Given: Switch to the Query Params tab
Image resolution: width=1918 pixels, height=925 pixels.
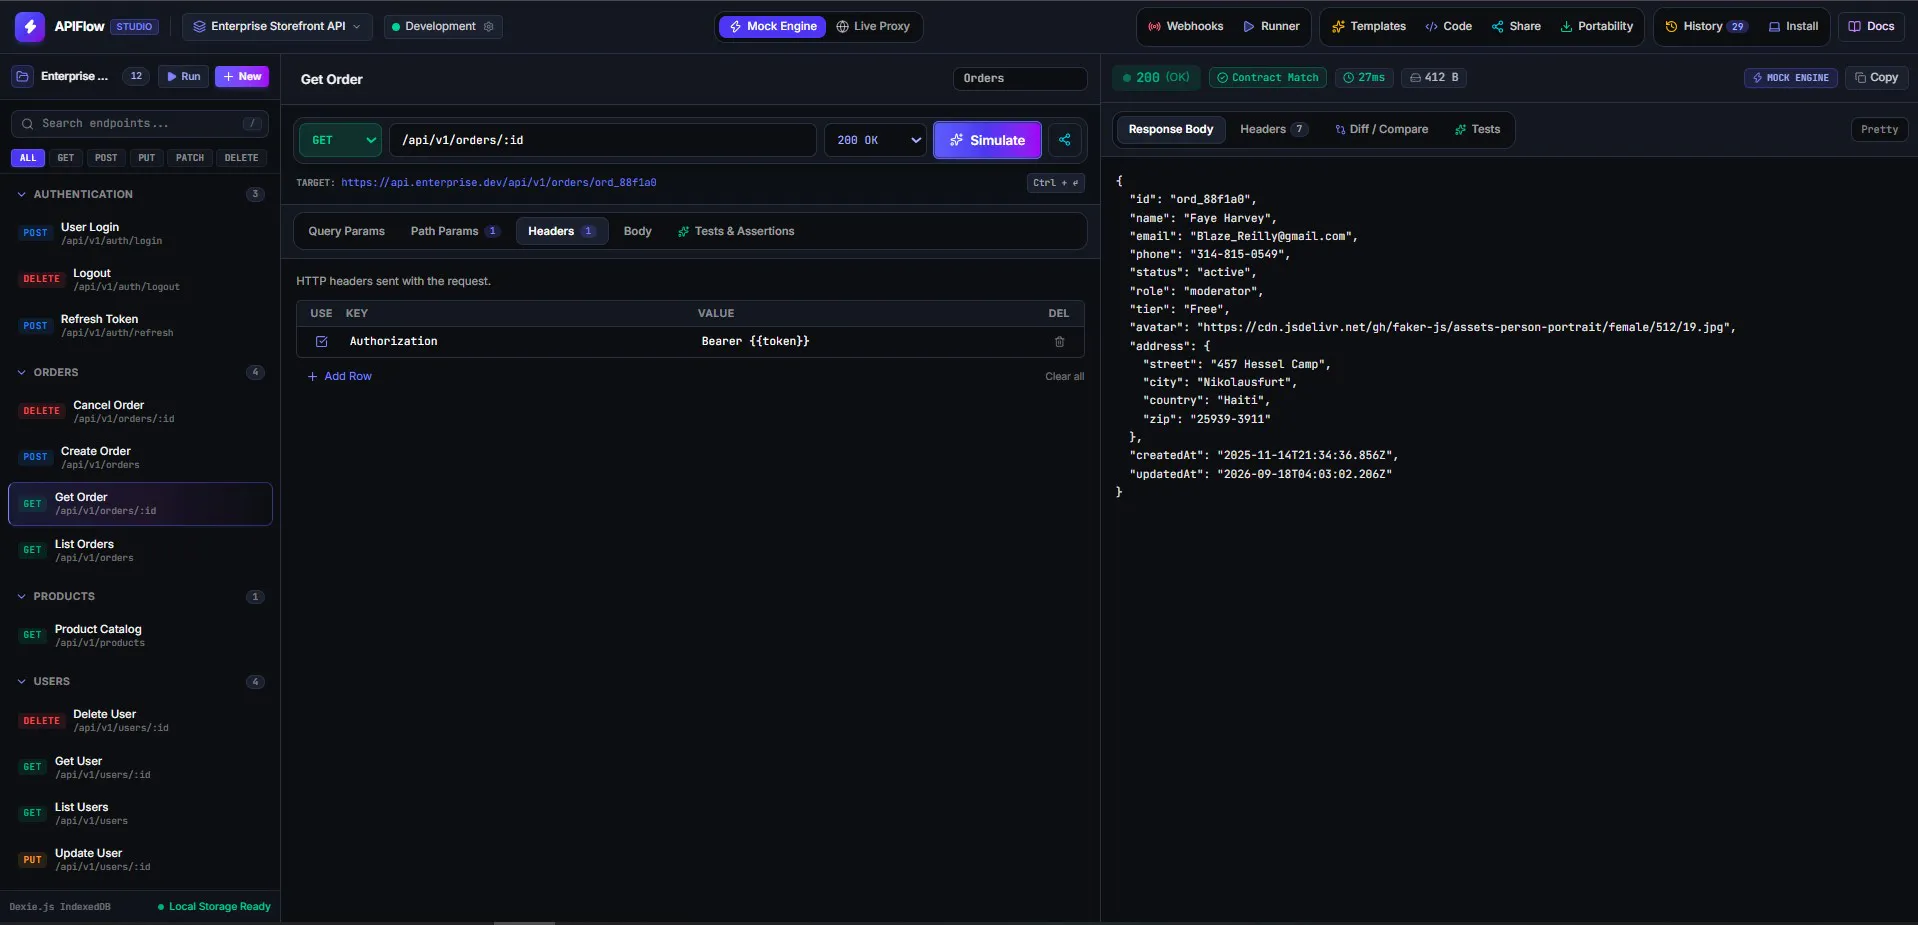Looking at the screenshot, I should (x=346, y=232).
